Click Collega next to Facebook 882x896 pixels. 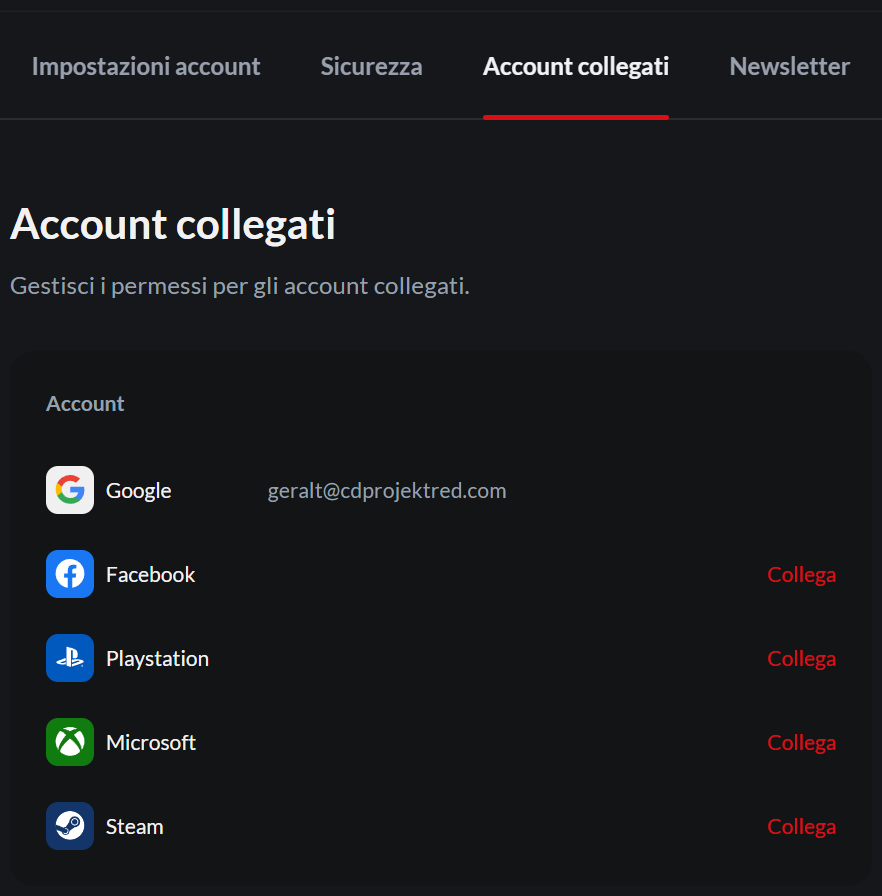(x=801, y=575)
